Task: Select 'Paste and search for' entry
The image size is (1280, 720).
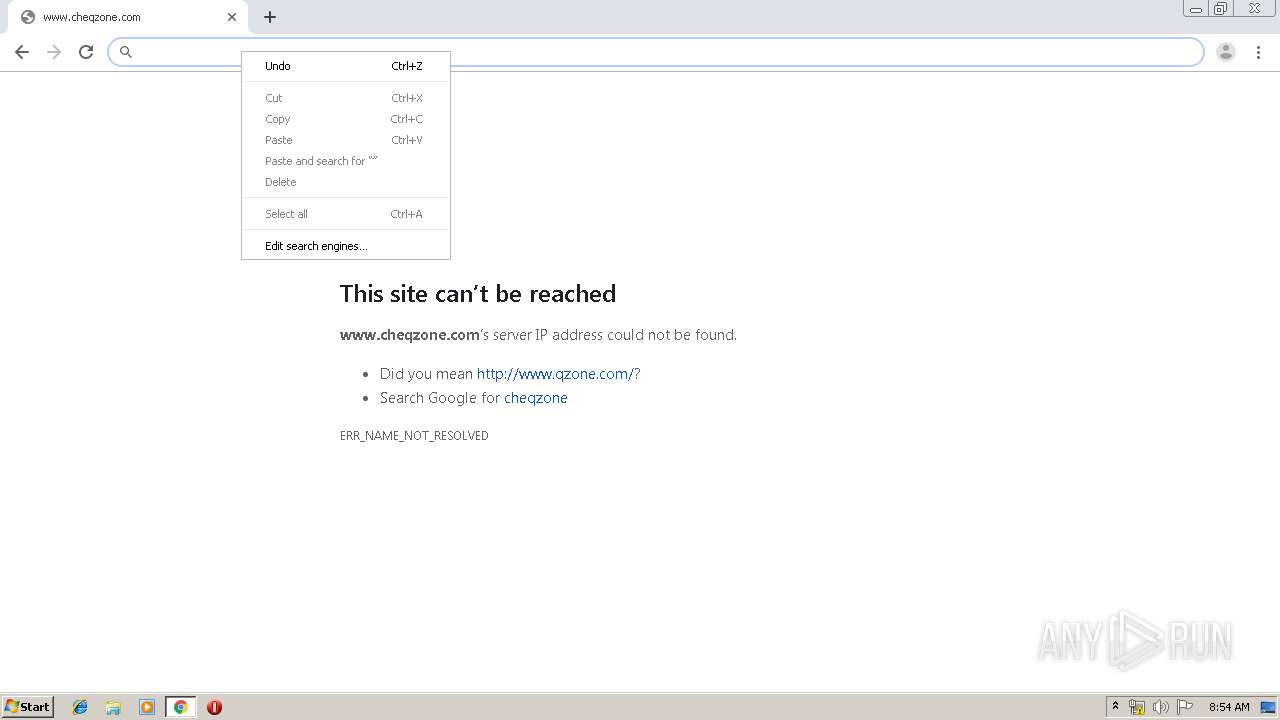Action: [x=346, y=161]
